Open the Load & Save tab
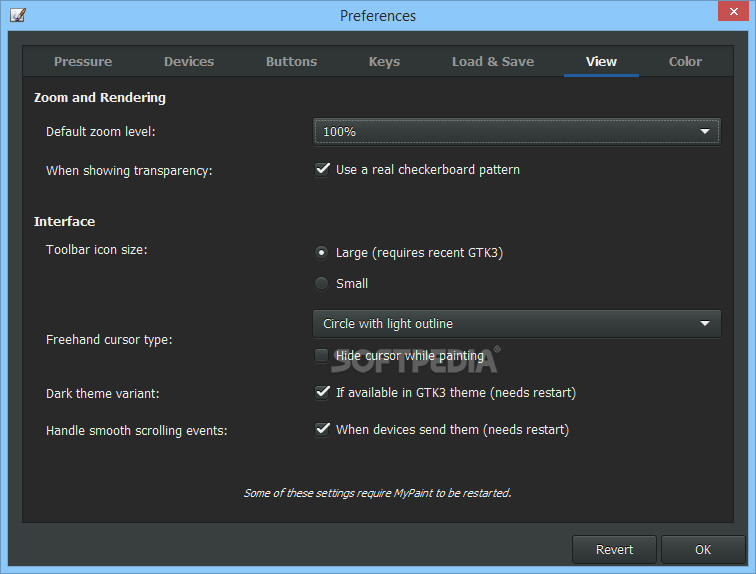 tap(493, 62)
